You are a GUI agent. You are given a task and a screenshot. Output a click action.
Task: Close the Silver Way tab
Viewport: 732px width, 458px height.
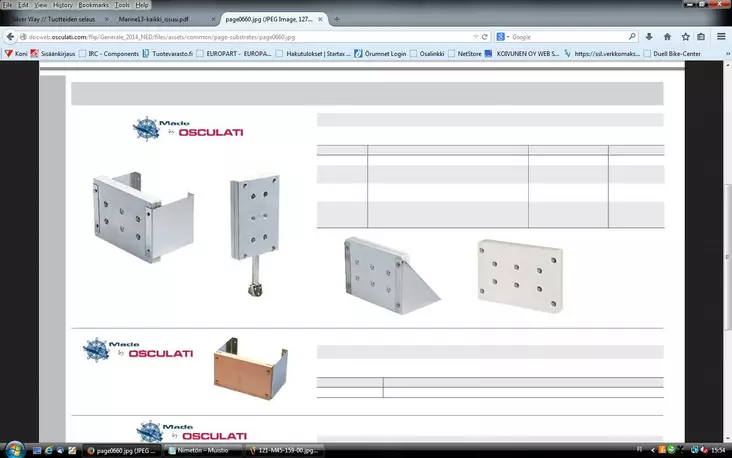coord(106,19)
